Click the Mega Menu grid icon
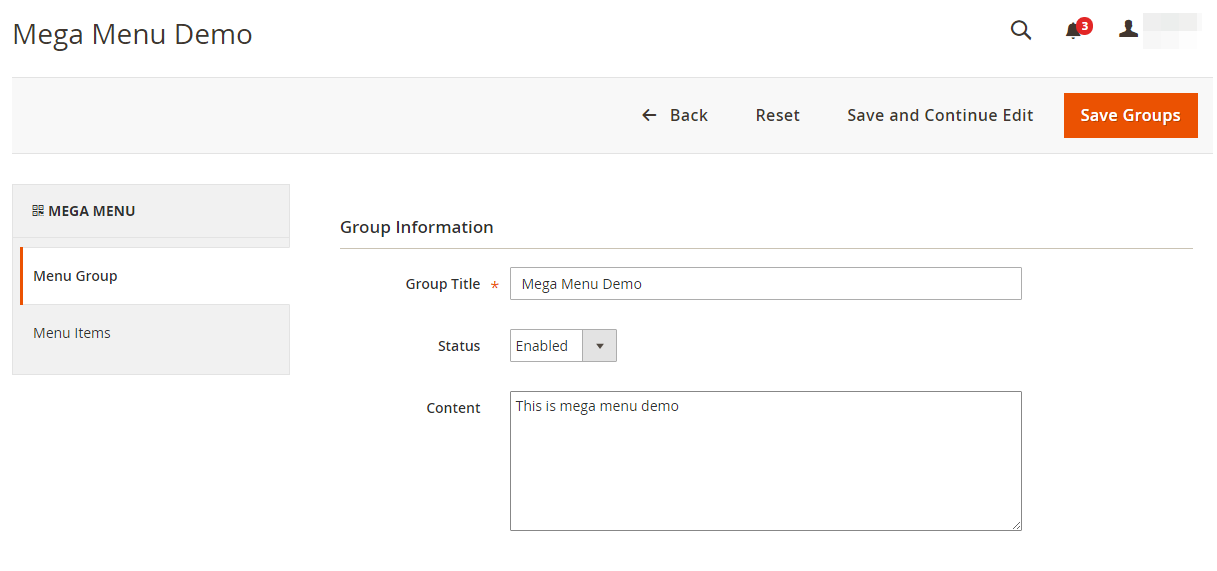The image size is (1217, 571). (x=38, y=211)
